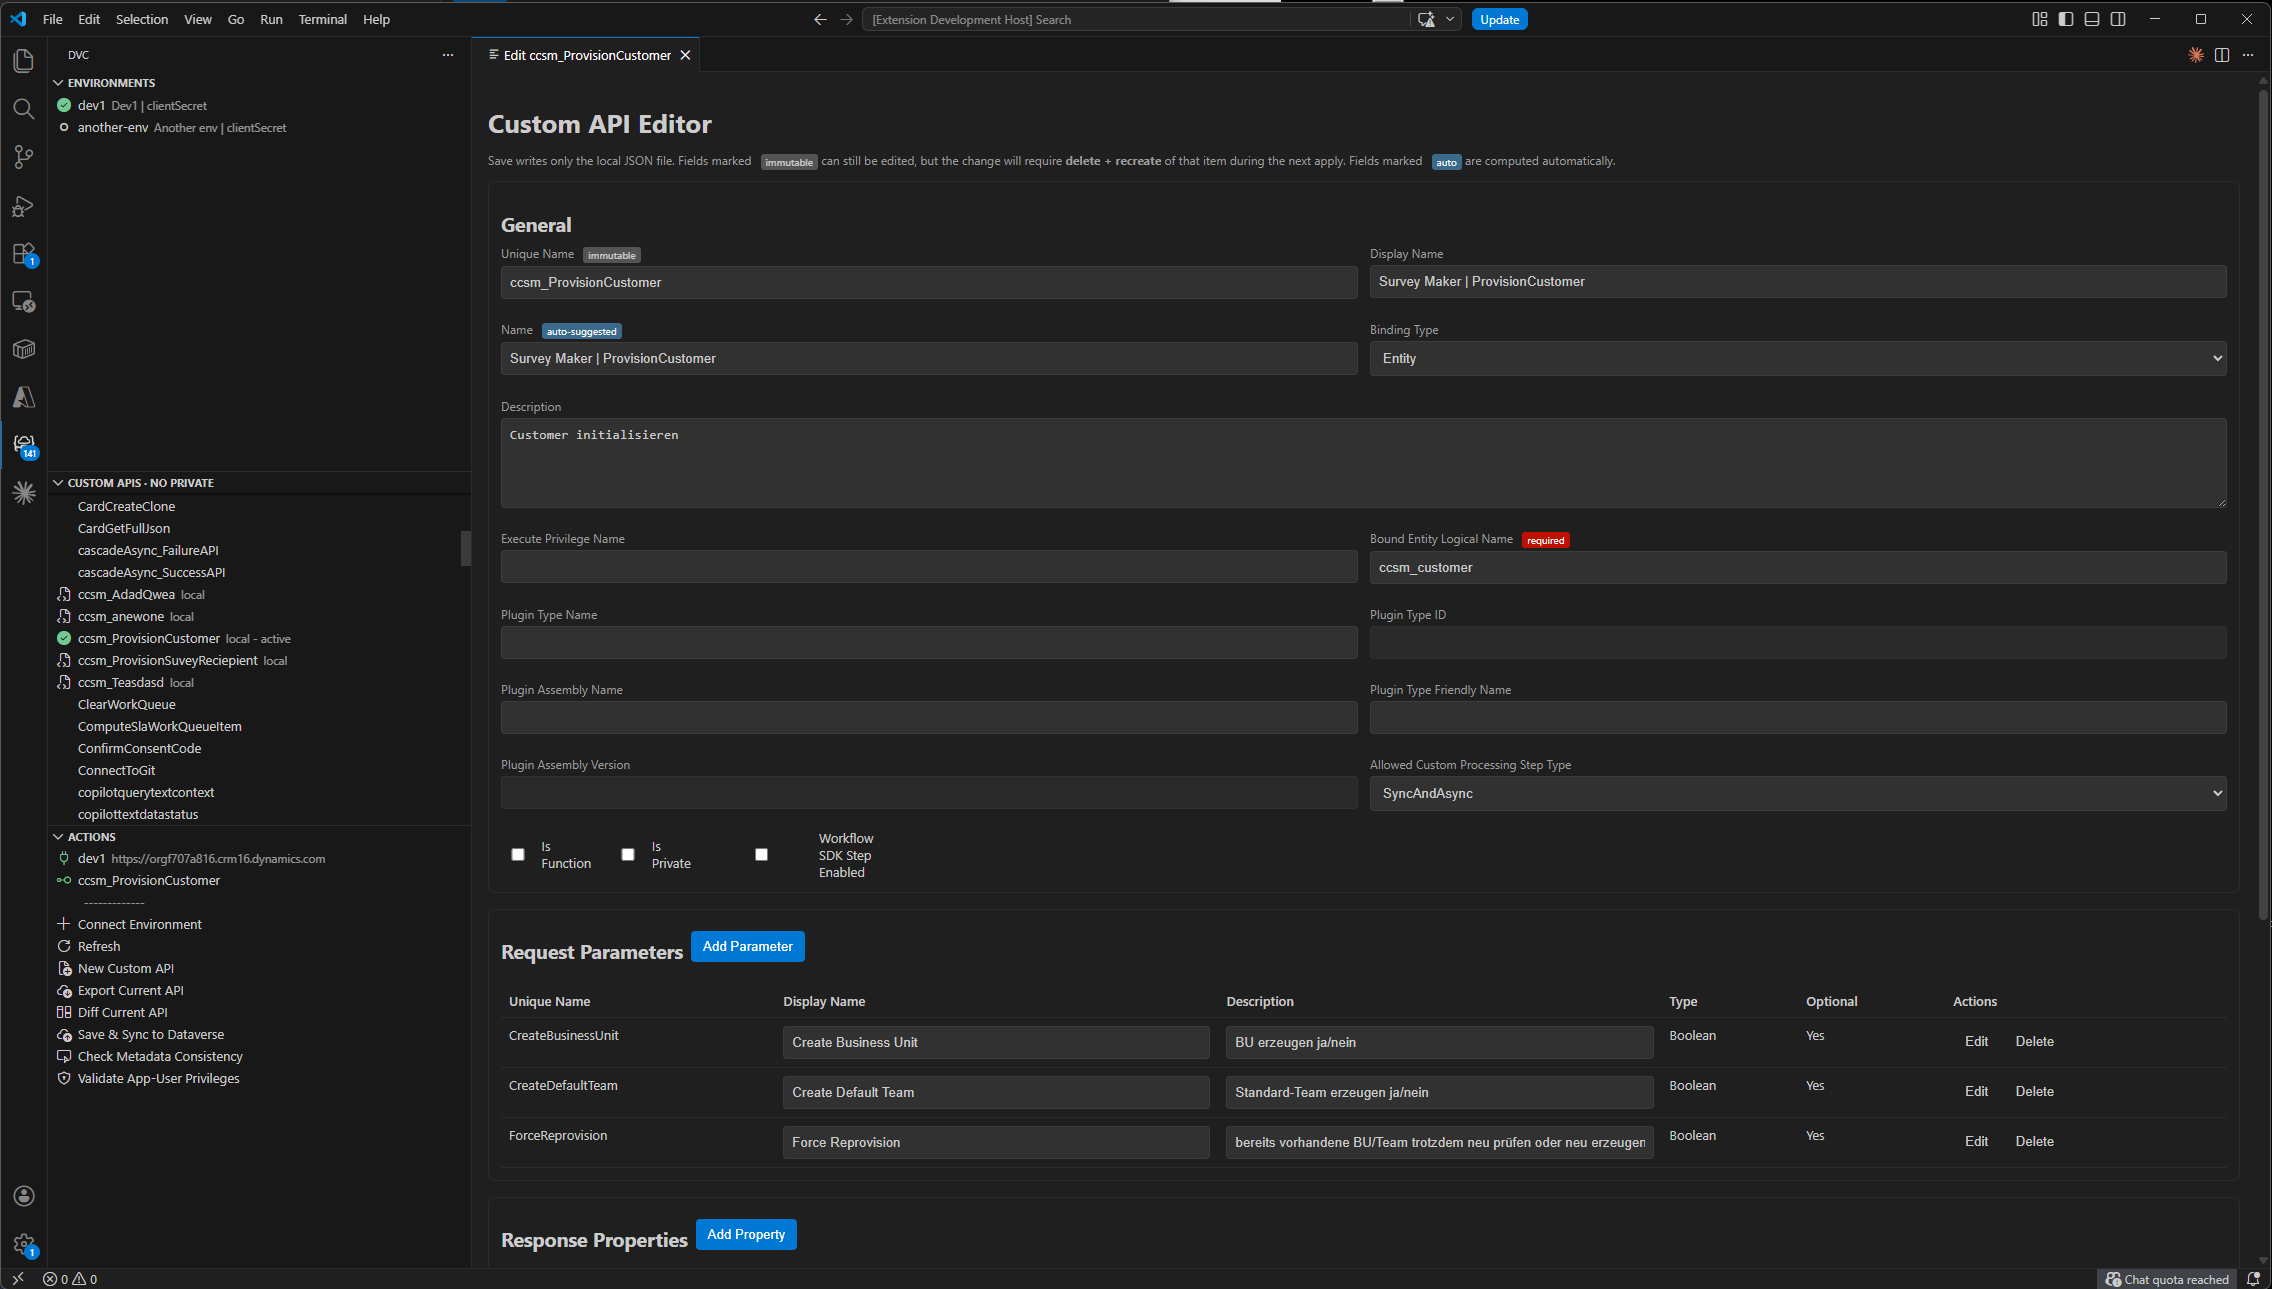Click the Add Property button

(x=746, y=1234)
